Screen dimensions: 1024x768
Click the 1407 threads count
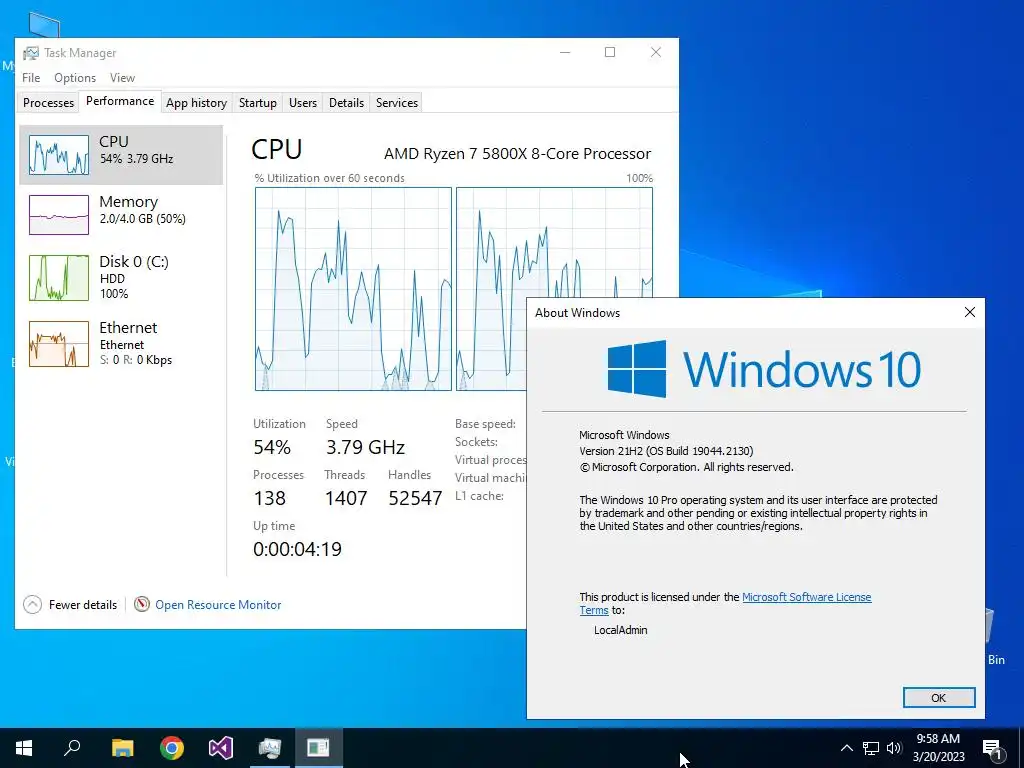tap(346, 498)
